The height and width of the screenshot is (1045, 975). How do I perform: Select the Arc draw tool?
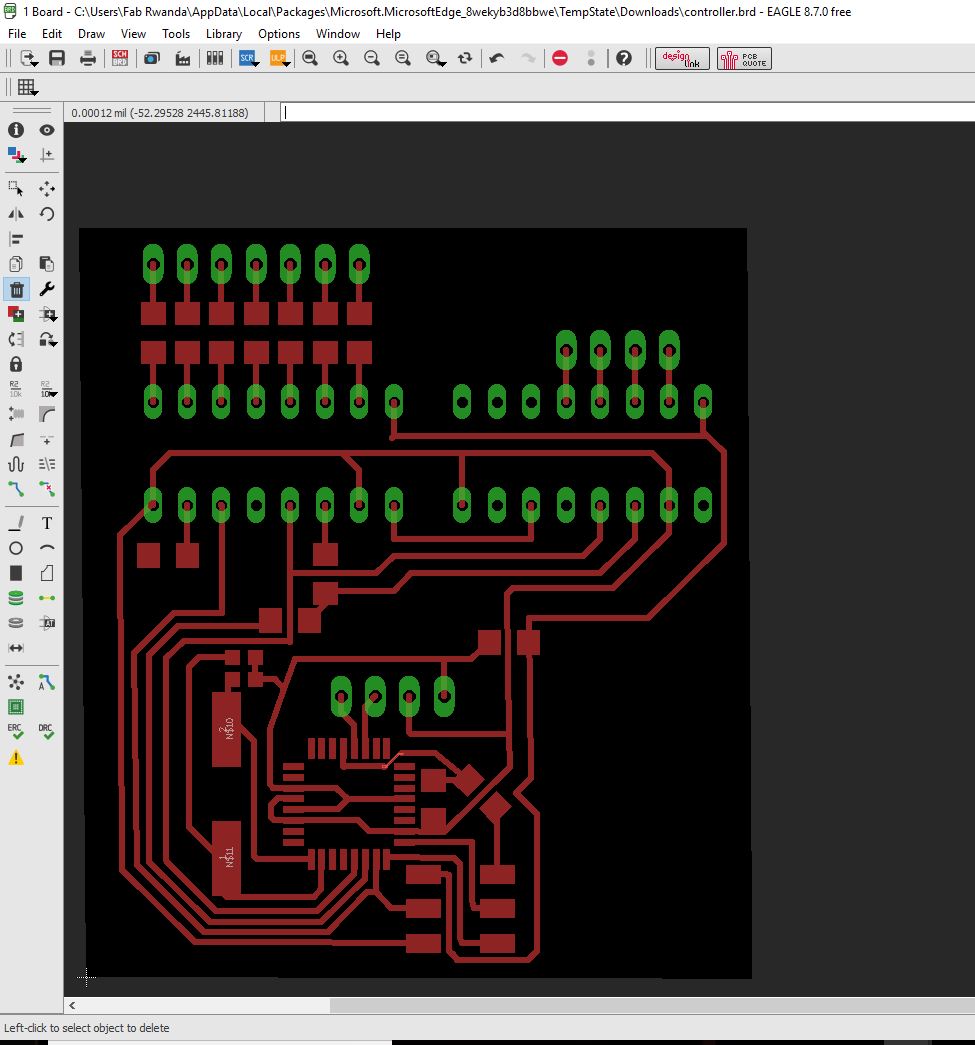click(47, 548)
